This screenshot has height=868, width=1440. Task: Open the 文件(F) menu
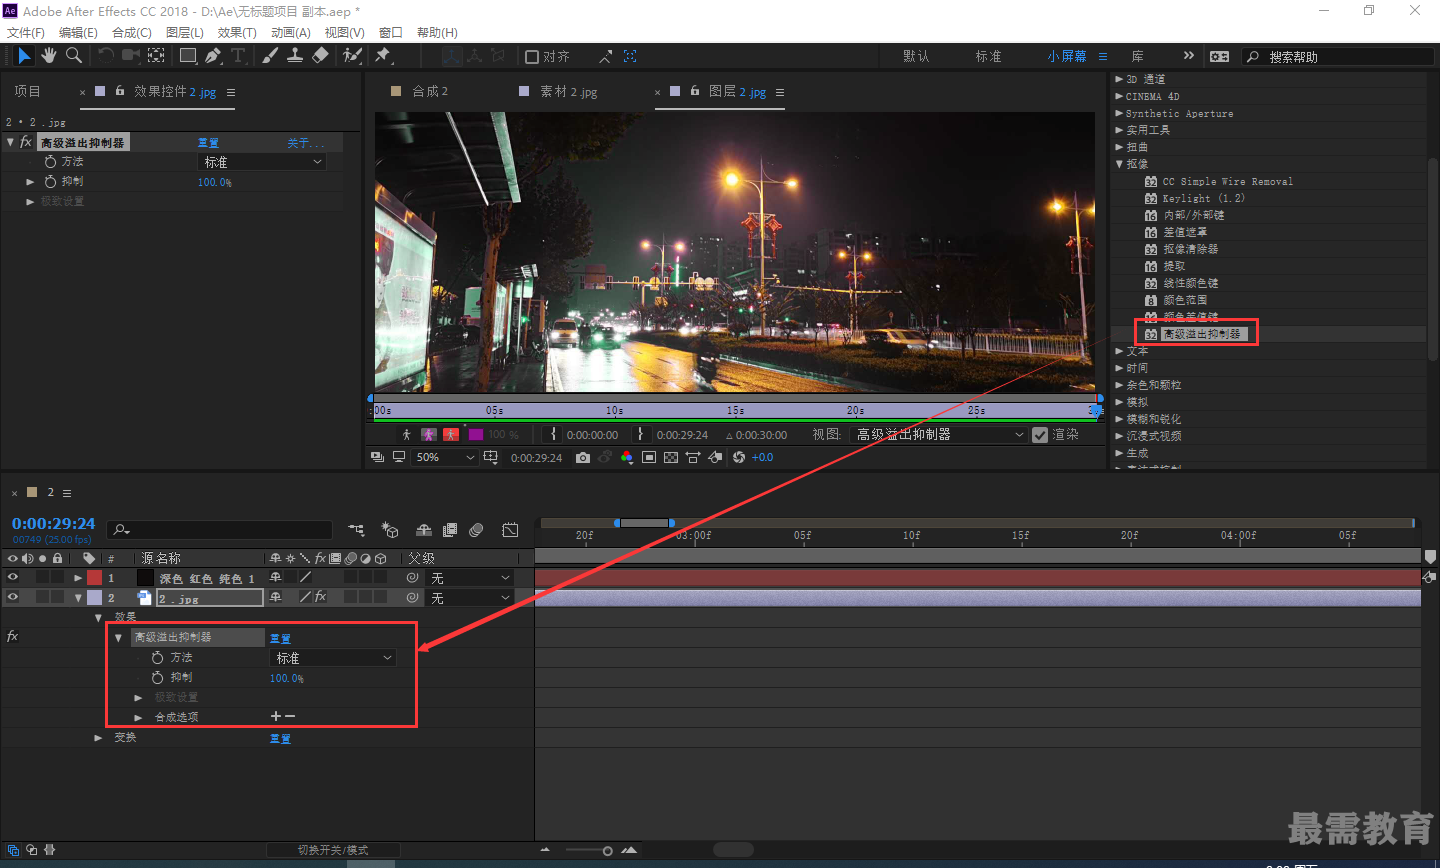tap(25, 33)
